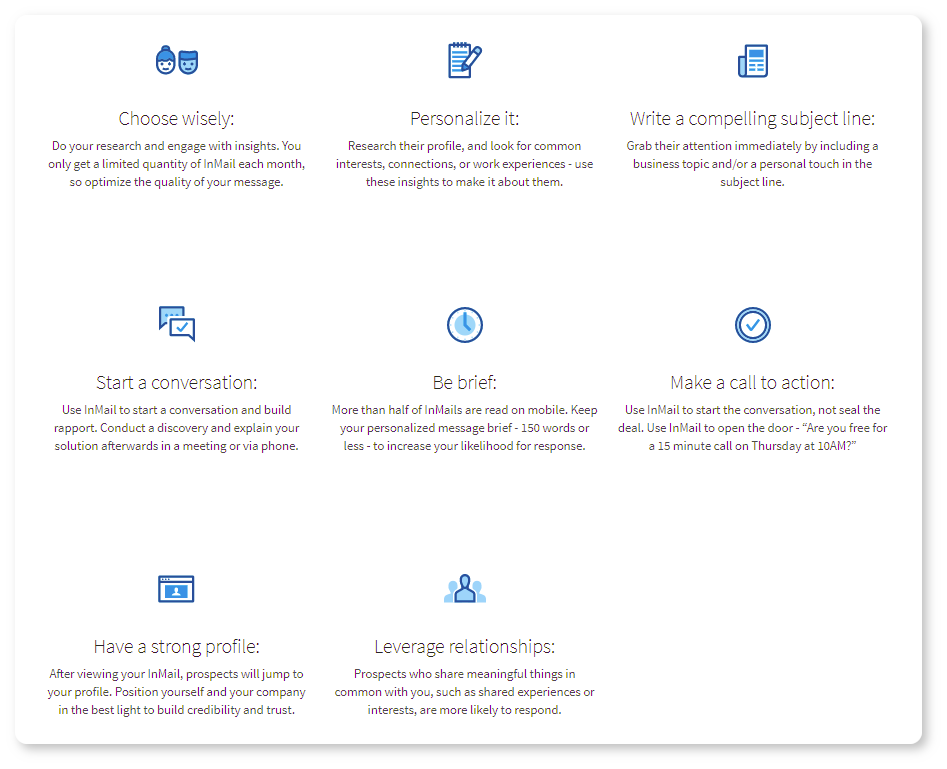The image size is (947, 769).
Task: Click the group of people relationships icon
Action: (464, 589)
